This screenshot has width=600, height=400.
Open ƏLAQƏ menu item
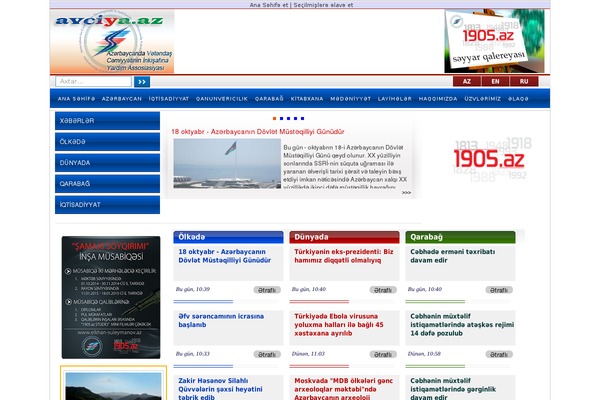point(518,99)
